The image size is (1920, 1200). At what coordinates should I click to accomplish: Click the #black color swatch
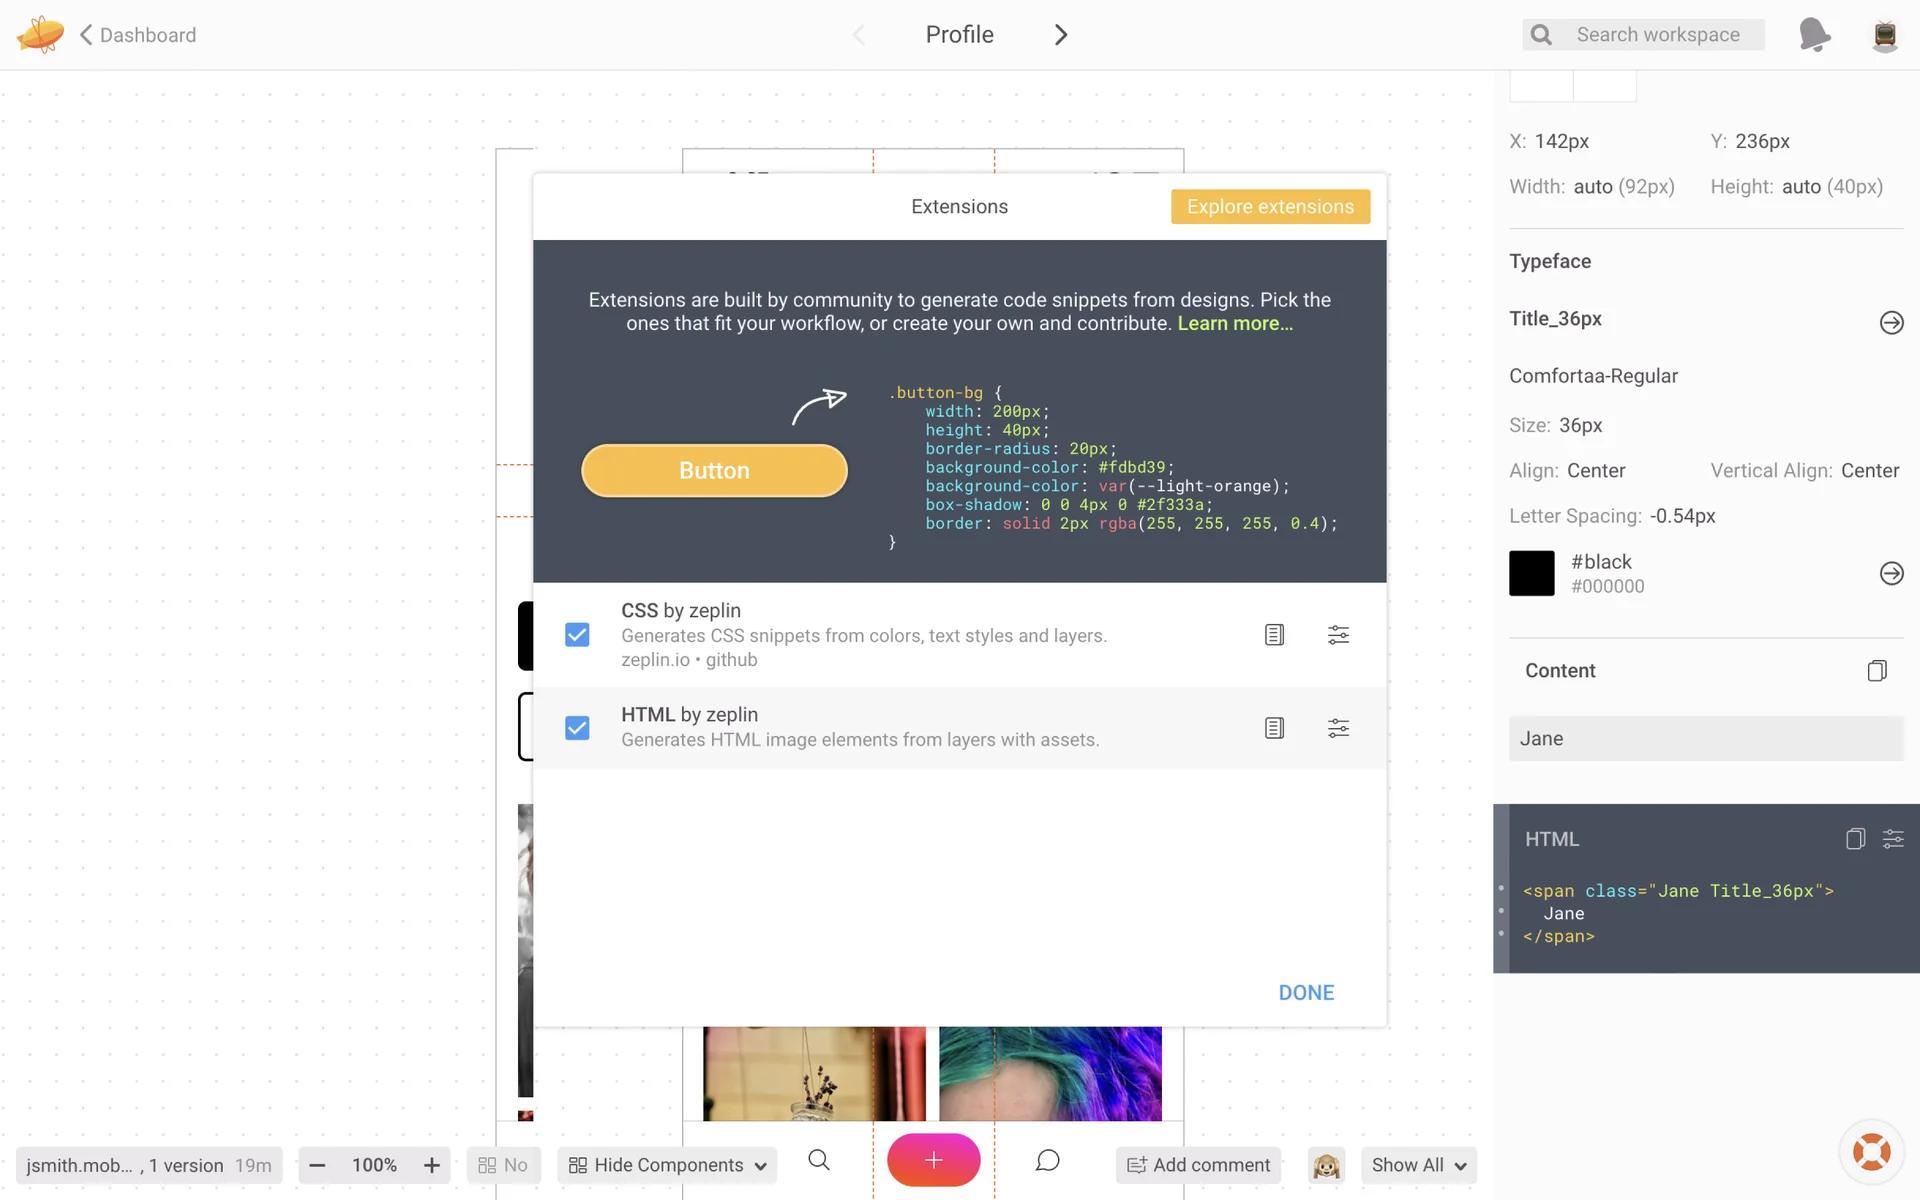pos(1531,574)
